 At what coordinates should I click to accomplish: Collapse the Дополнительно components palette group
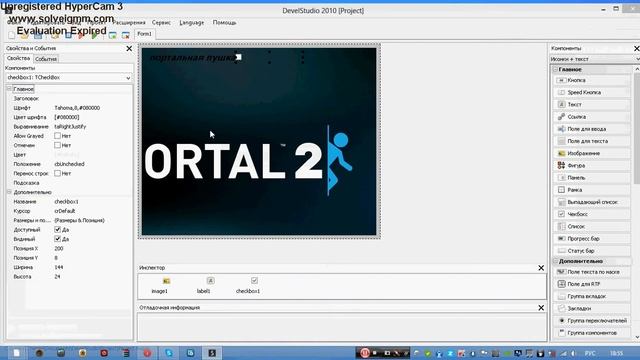556,261
